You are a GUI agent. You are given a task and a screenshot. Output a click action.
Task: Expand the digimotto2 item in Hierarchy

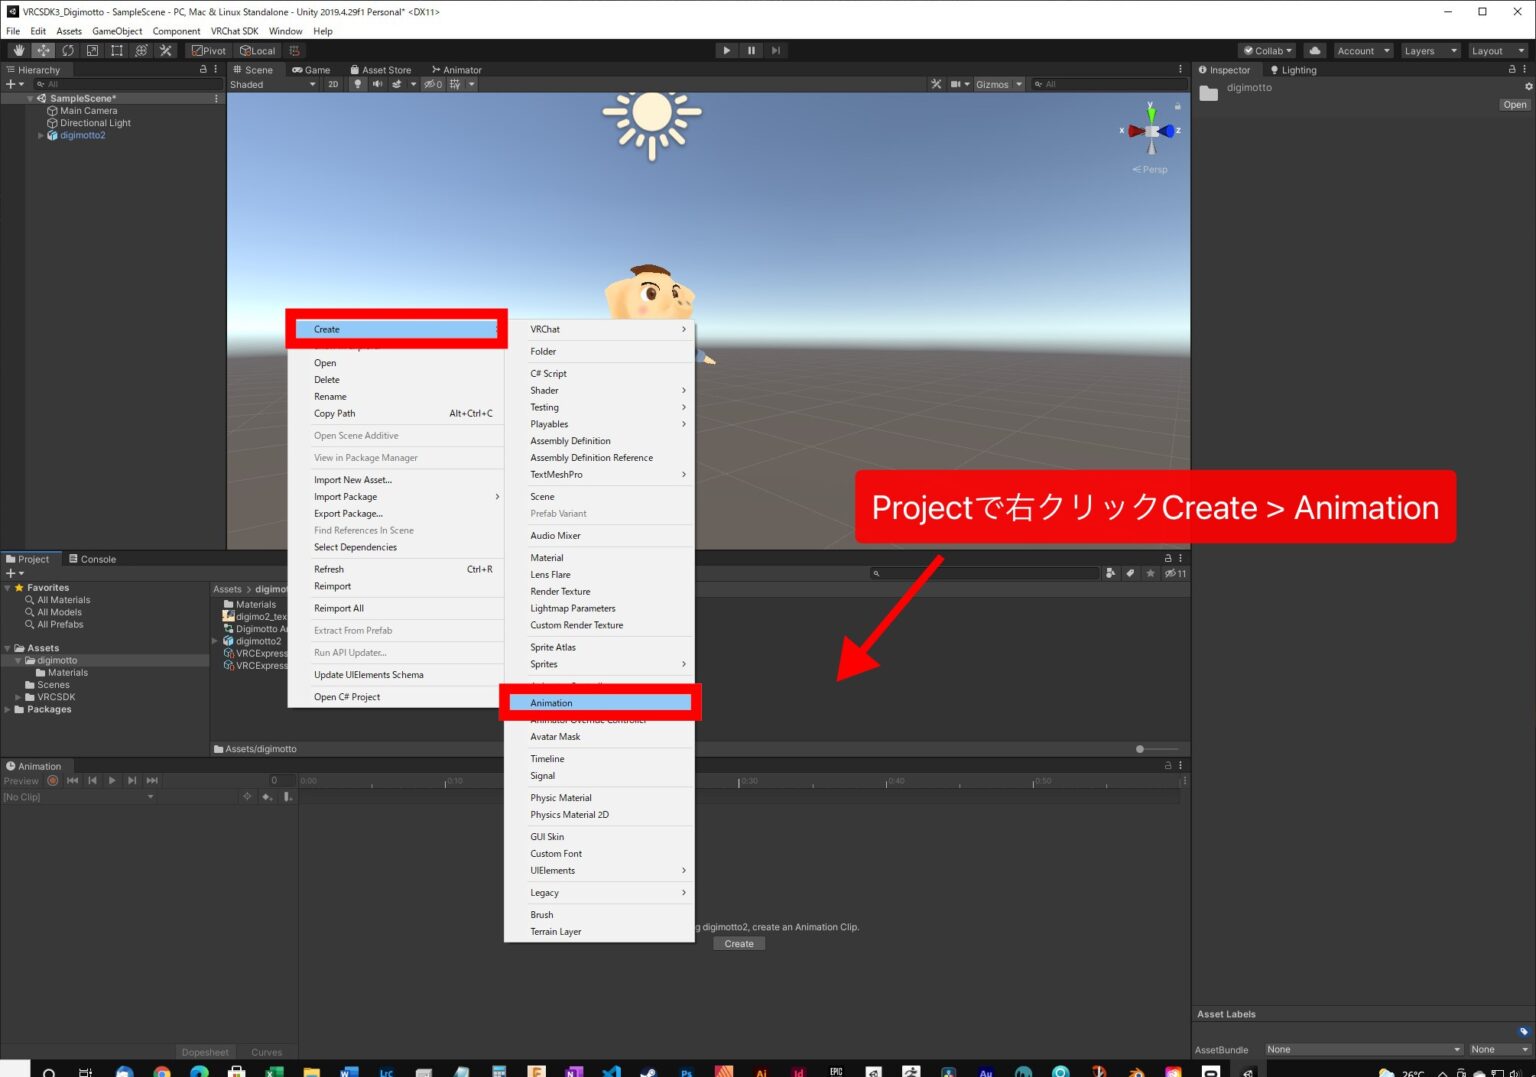click(41, 135)
